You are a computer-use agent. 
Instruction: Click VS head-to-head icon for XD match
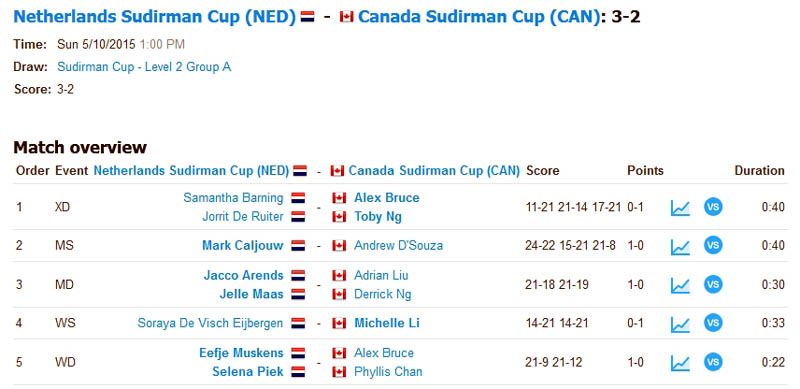pos(713,207)
